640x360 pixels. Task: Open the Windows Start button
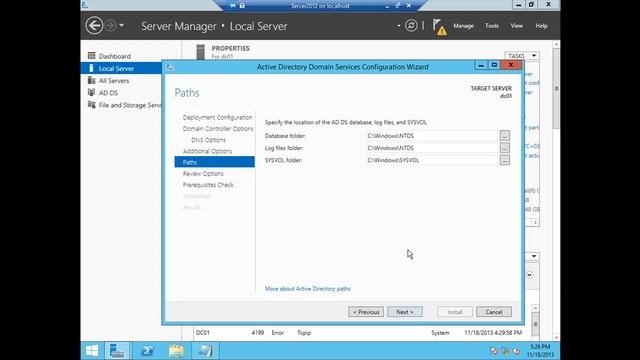pyautogui.click(x=92, y=351)
